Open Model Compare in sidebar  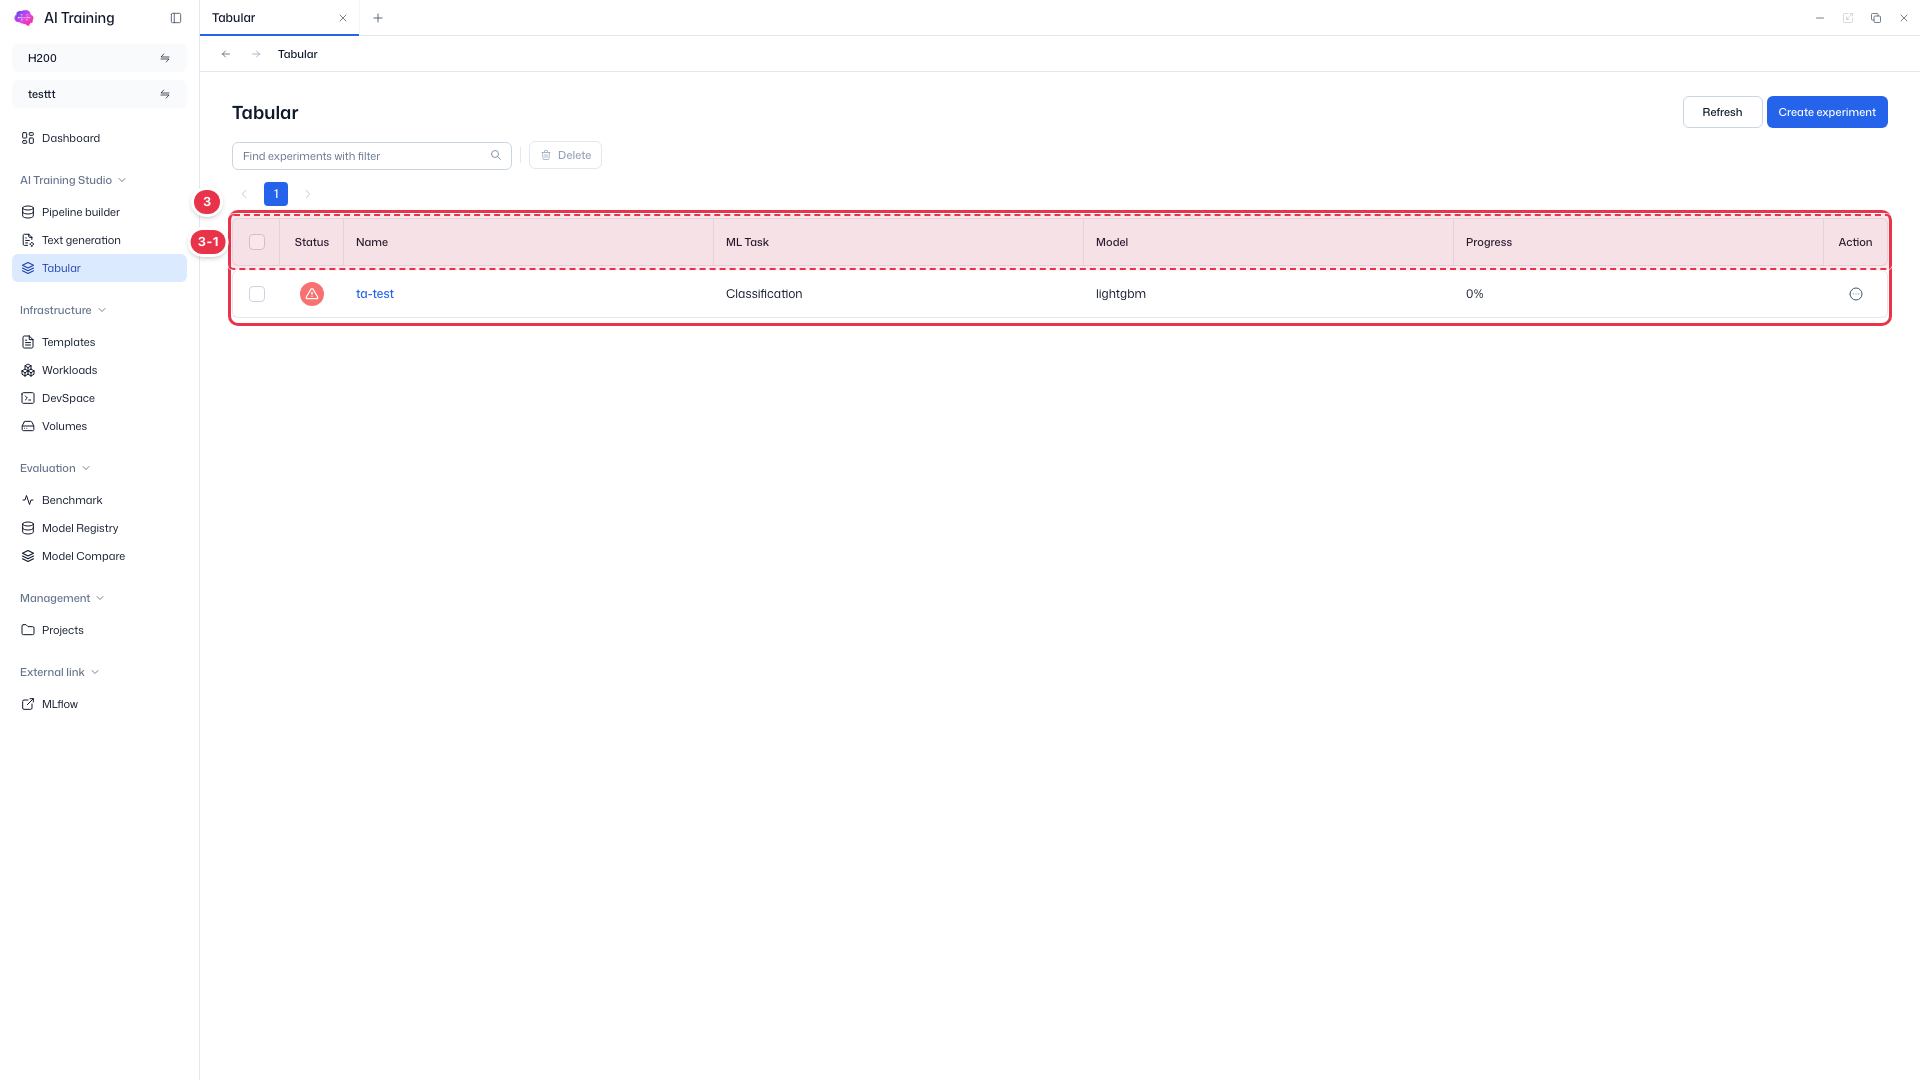99,556
